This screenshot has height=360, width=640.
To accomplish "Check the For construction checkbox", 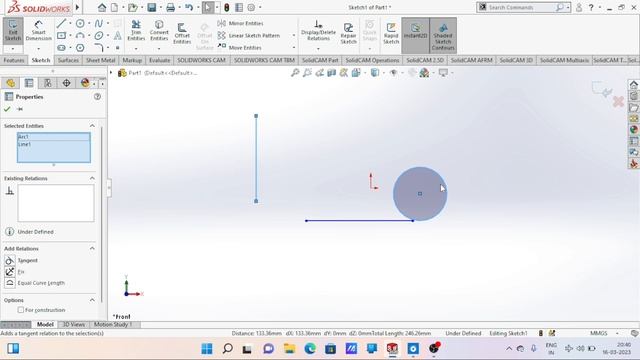I will [x=21, y=310].
